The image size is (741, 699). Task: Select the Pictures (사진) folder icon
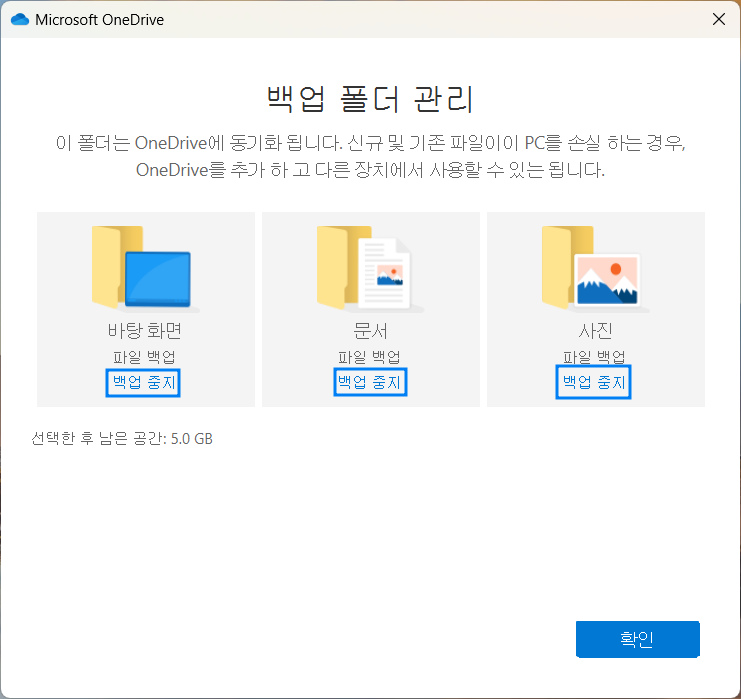point(595,269)
